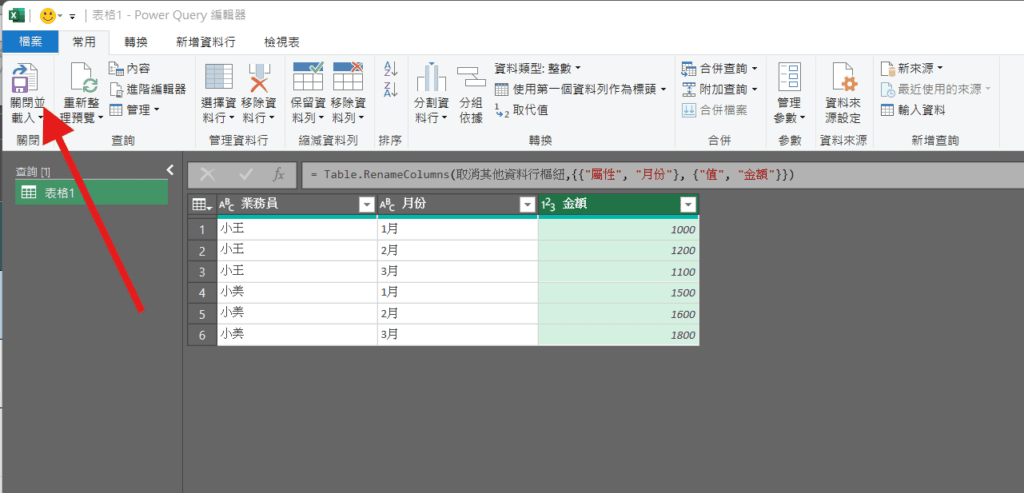Open 選擇資料行 (Choose Columns) tool
The image size is (1024, 493).
click(218, 78)
